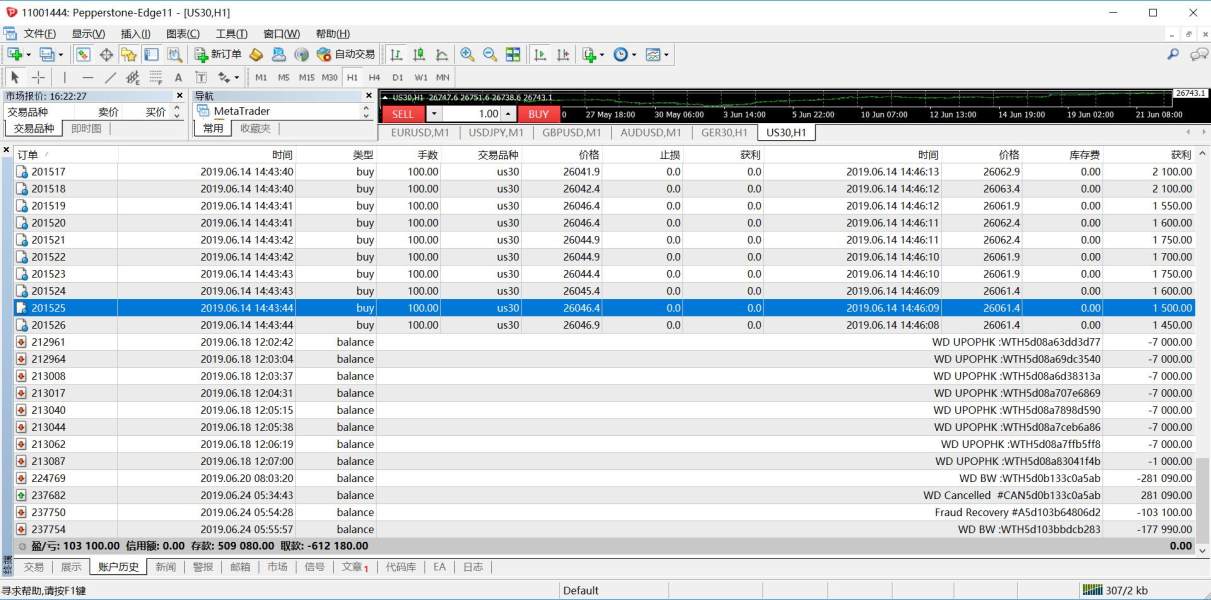
Task: Click the lot volume 1.00 input field
Action: pos(471,114)
